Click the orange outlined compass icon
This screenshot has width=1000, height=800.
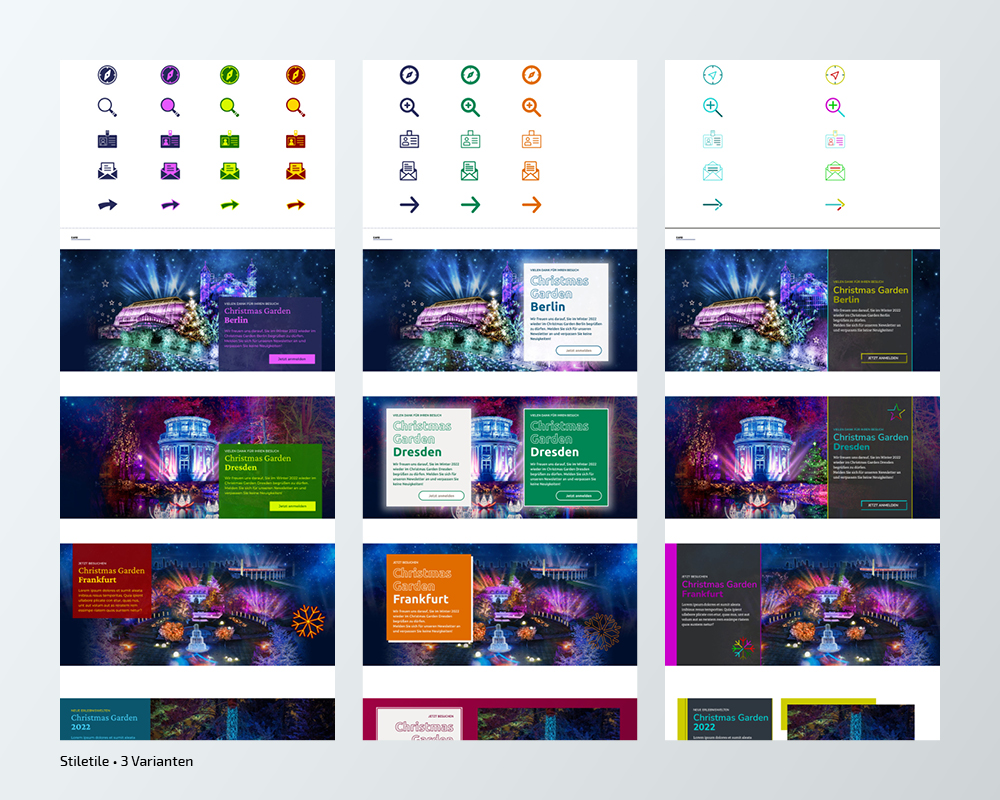pyautogui.click(x=531, y=75)
